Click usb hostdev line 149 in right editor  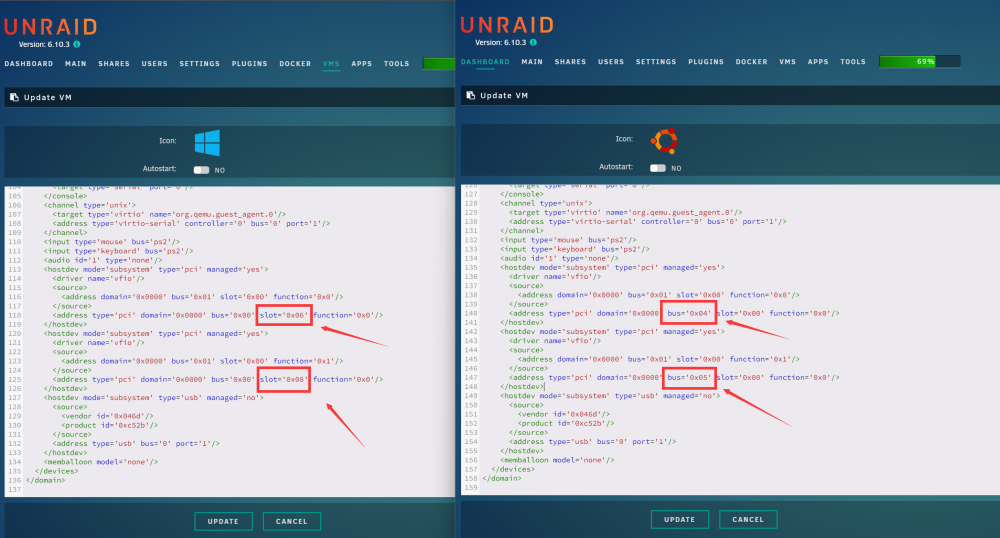[x=610, y=396]
